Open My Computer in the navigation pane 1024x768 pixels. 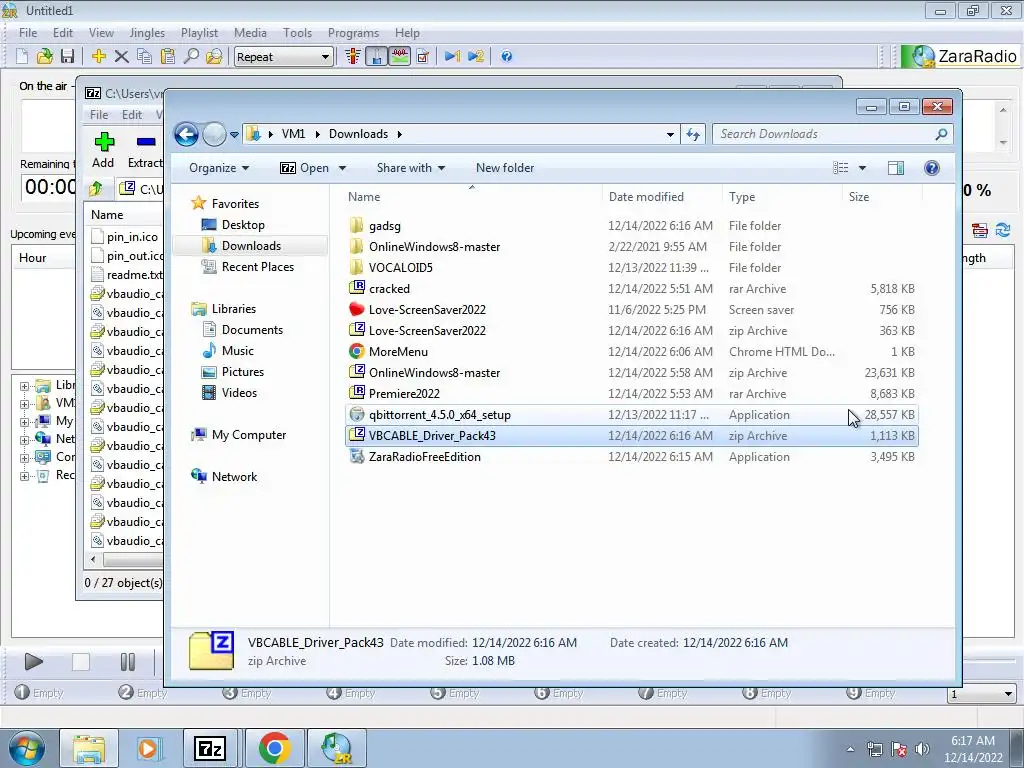[x=249, y=435]
